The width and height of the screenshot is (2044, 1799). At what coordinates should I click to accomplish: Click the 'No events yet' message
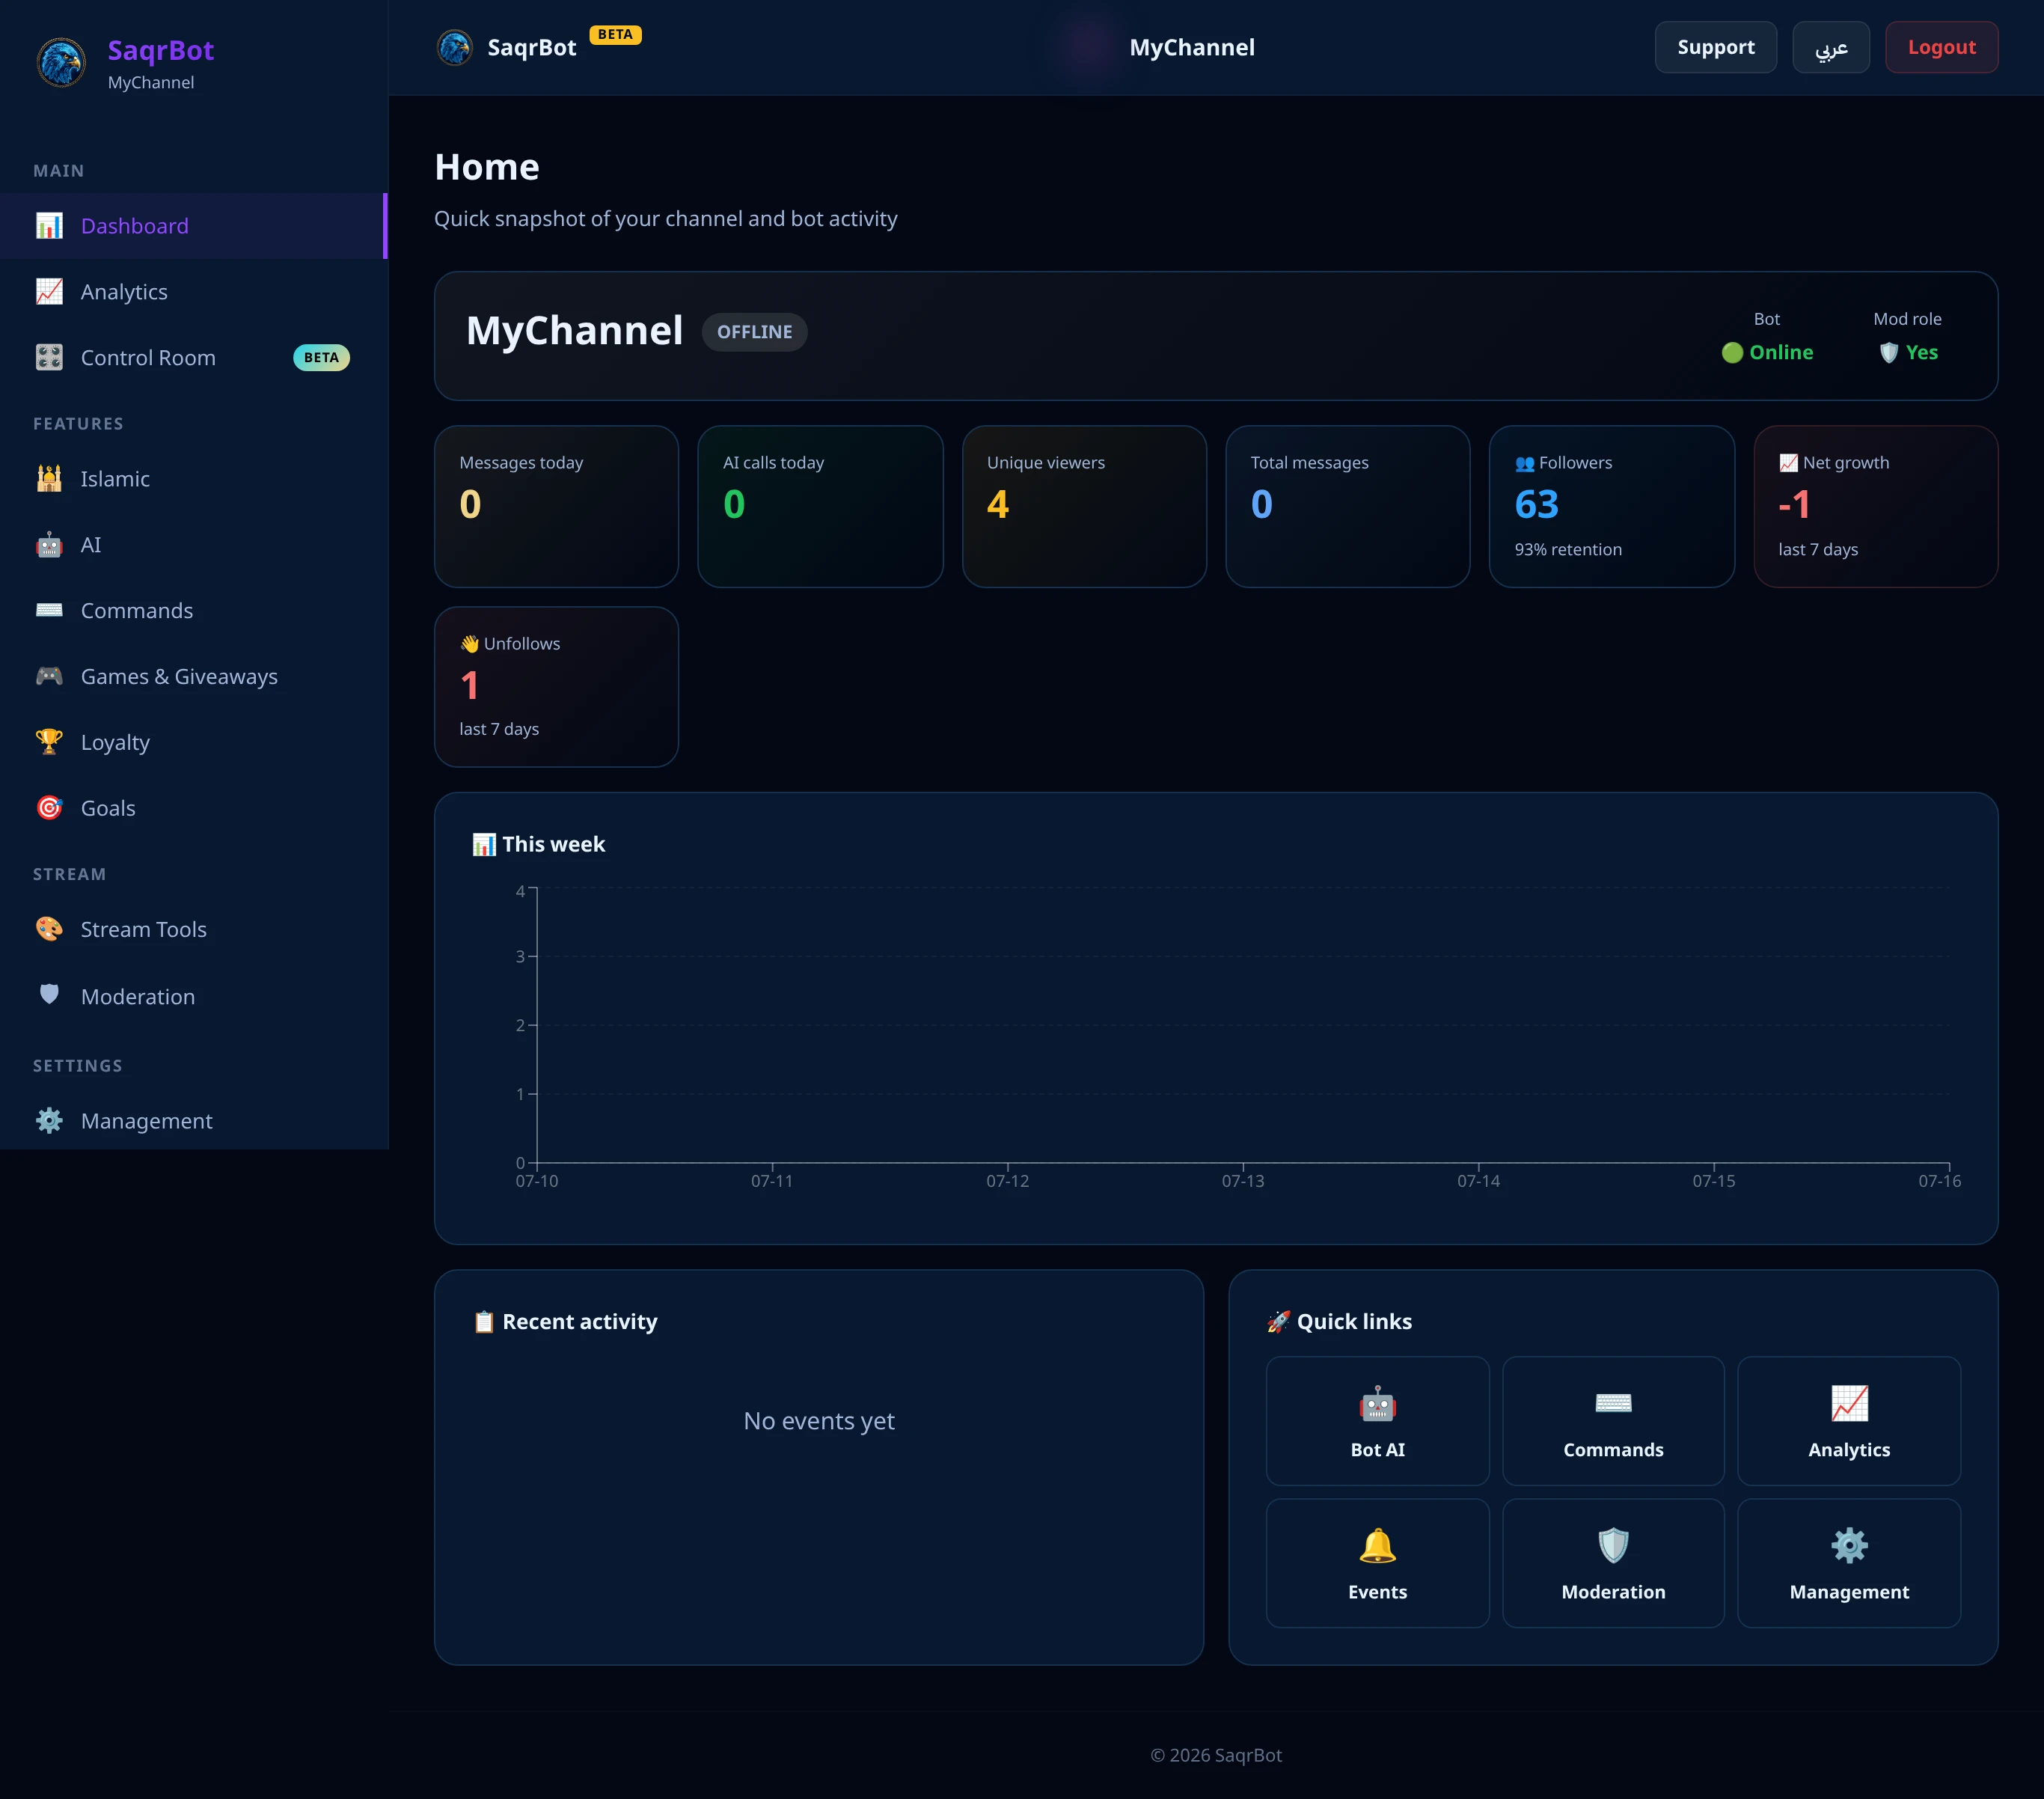pyautogui.click(x=819, y=1421)
